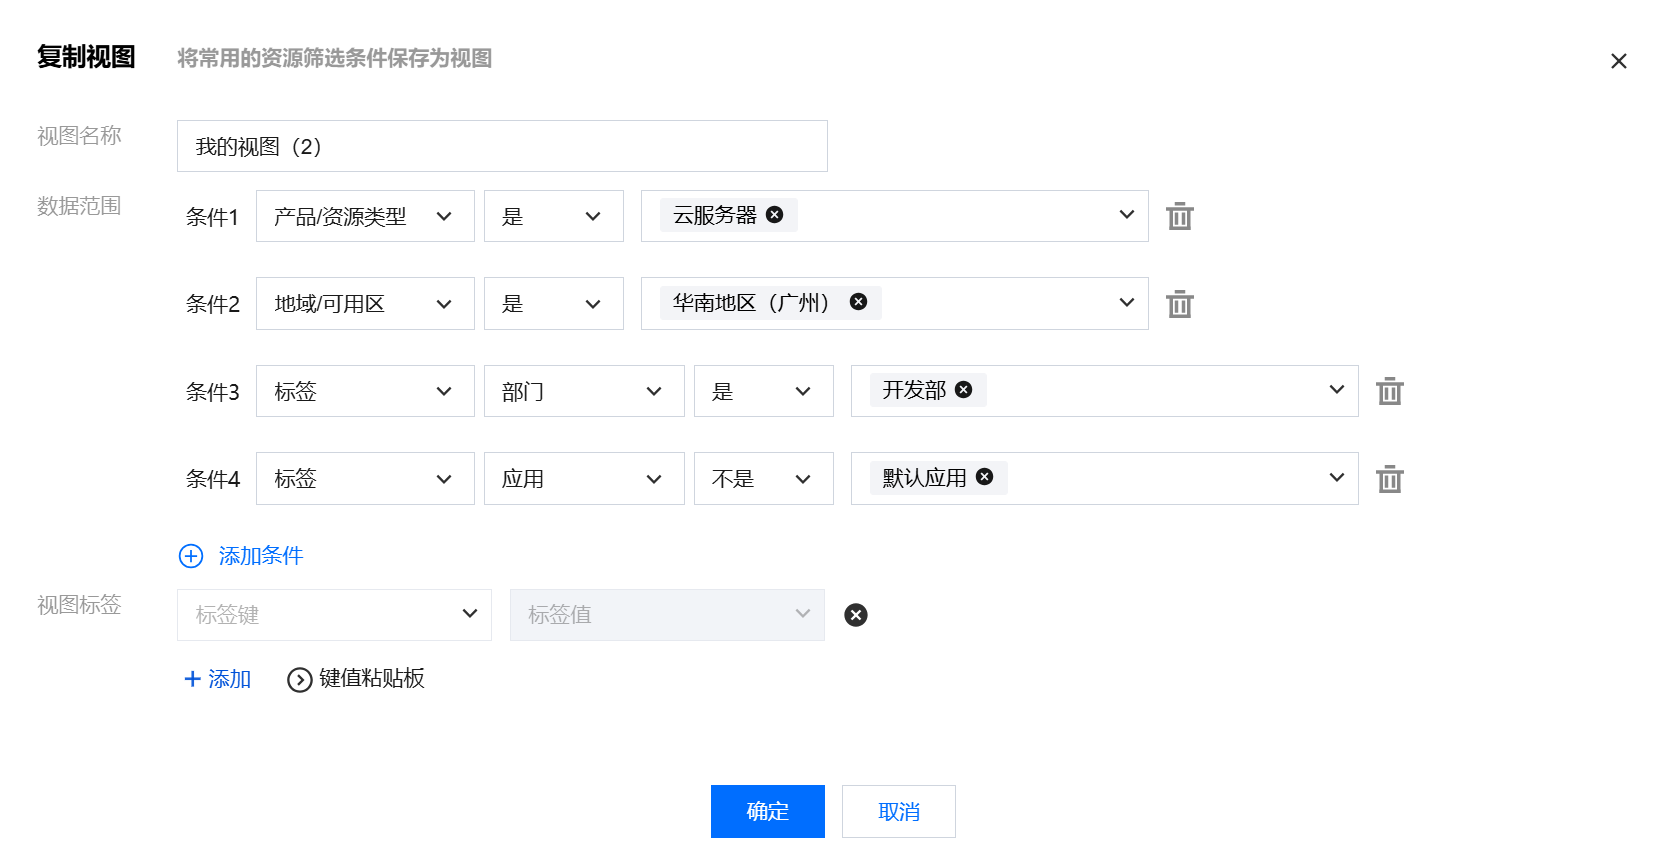Remove 条件4 using its trash icon
The image size is (1670, 863).
point(1390,479)
